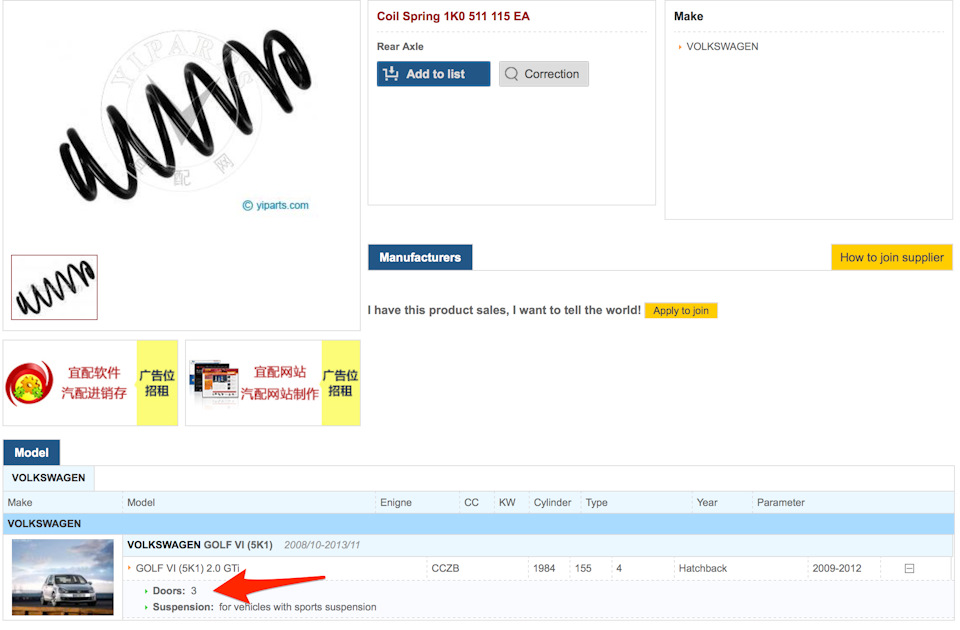Click the CCZB engine code cell
The image size is (960, 630).
click(x=445, y=568)
